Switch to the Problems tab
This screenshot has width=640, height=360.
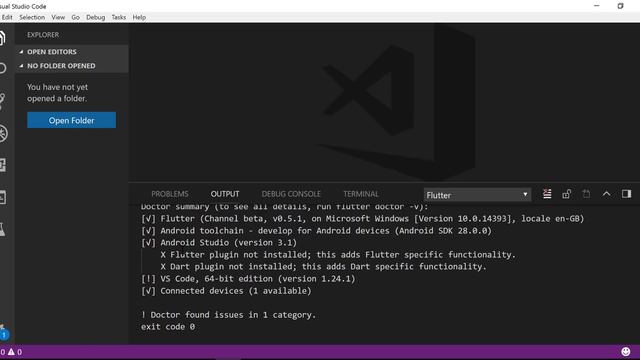(170, 194)
